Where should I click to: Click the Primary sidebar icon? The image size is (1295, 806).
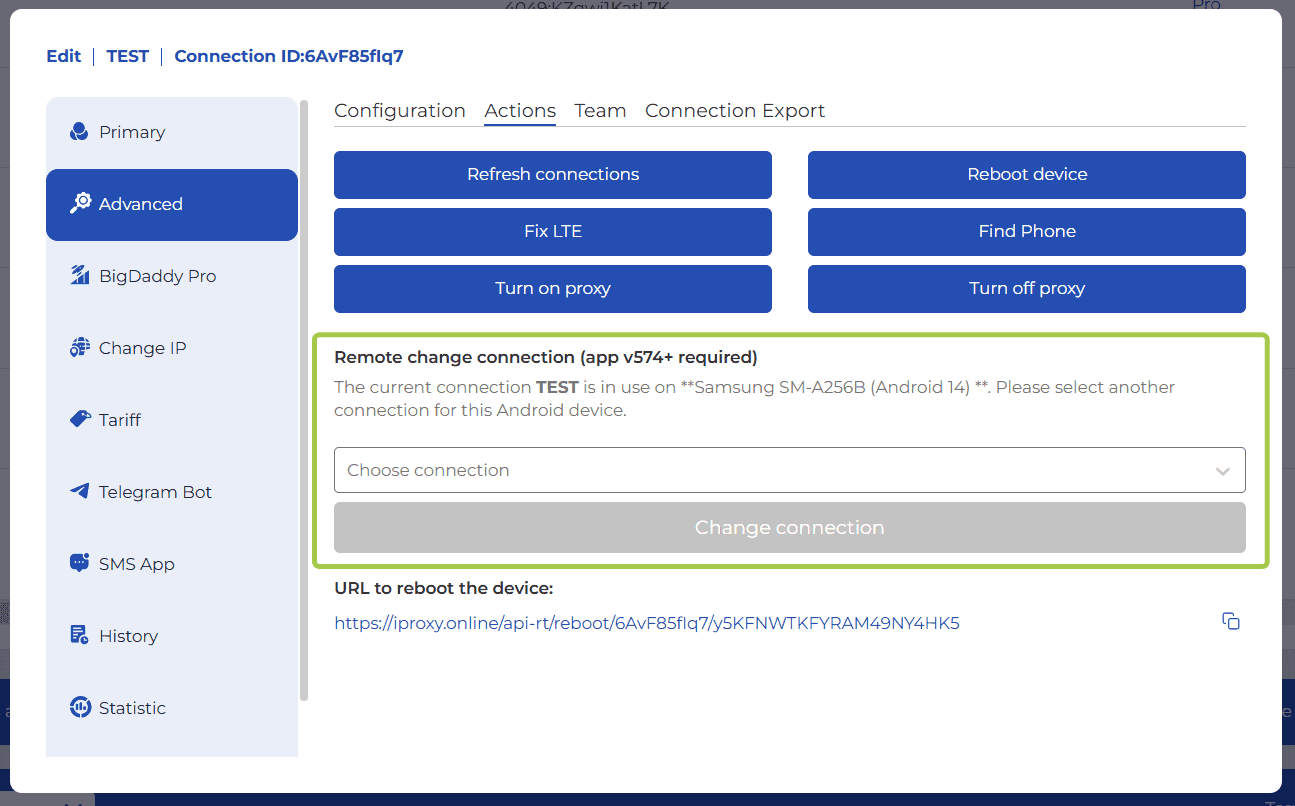tap(79, 132)
